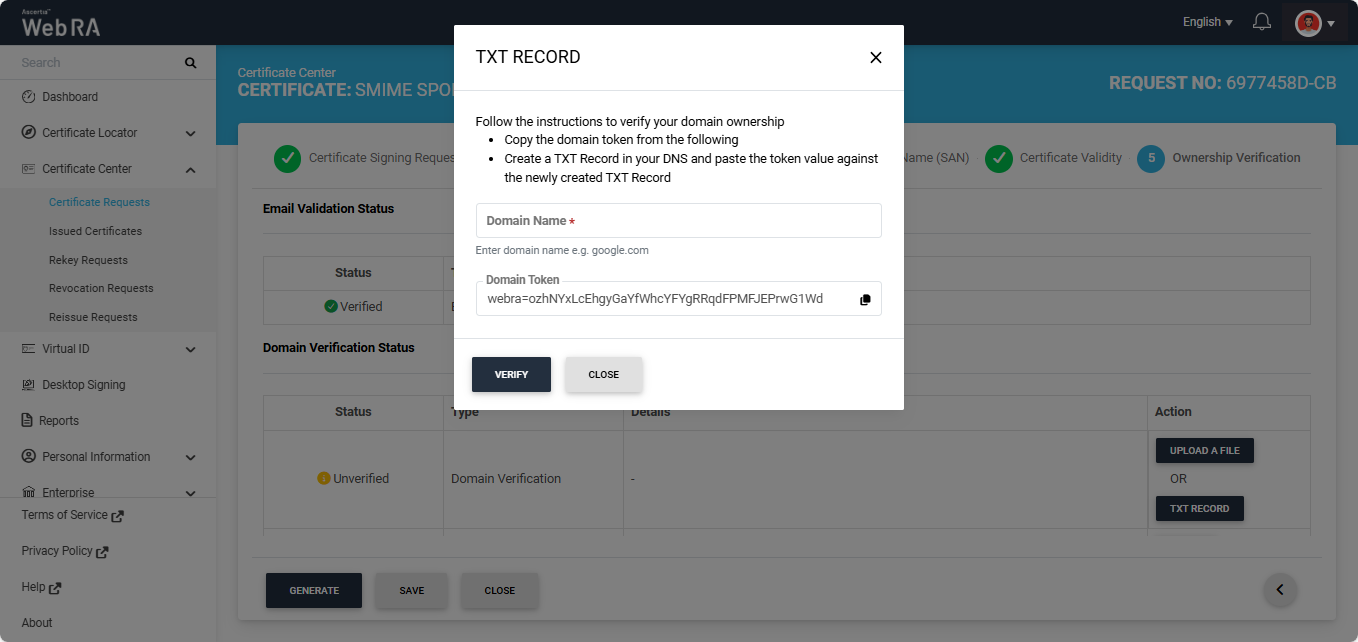Click the WebRA logo

coord(60,24)
